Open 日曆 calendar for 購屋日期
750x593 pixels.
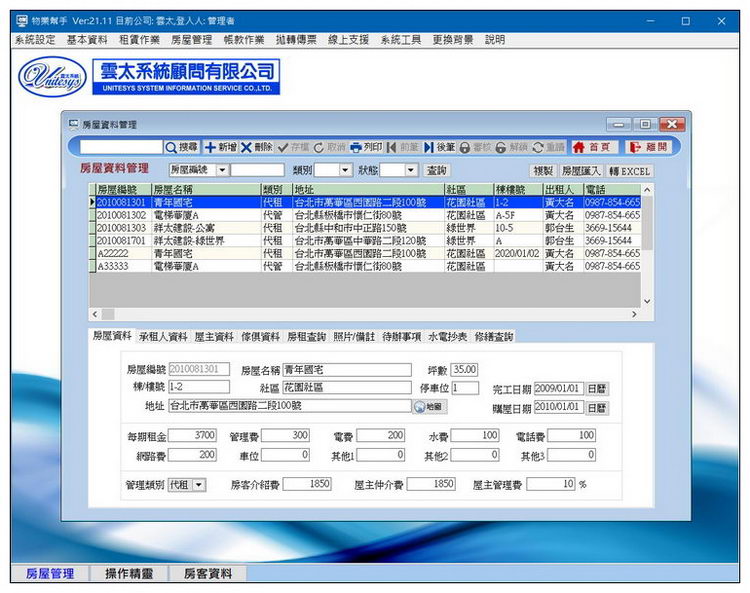point(597,408)
